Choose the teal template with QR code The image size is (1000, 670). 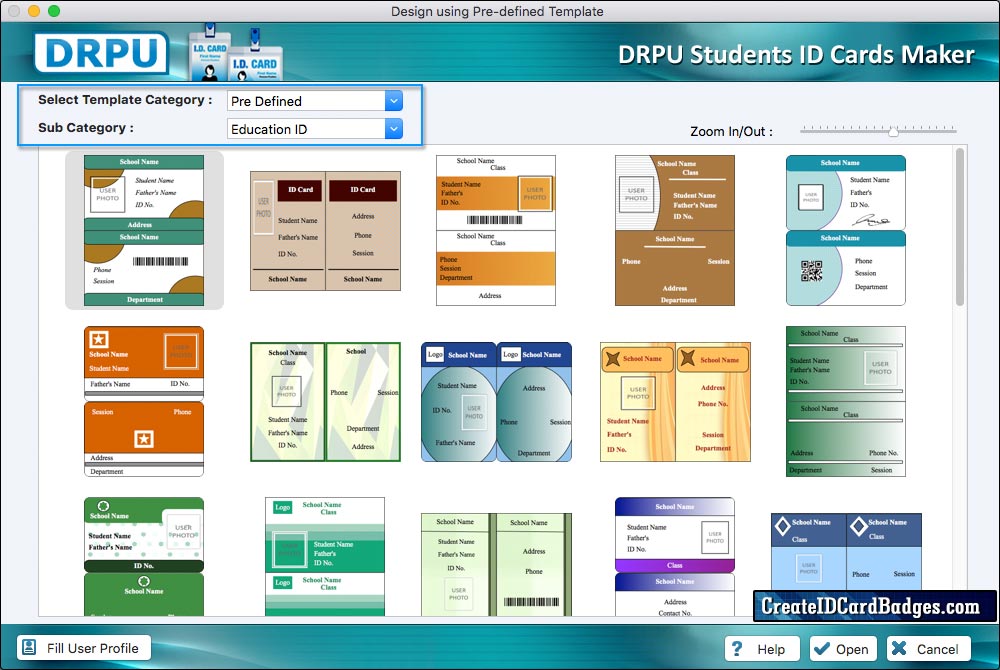(846, 230)
